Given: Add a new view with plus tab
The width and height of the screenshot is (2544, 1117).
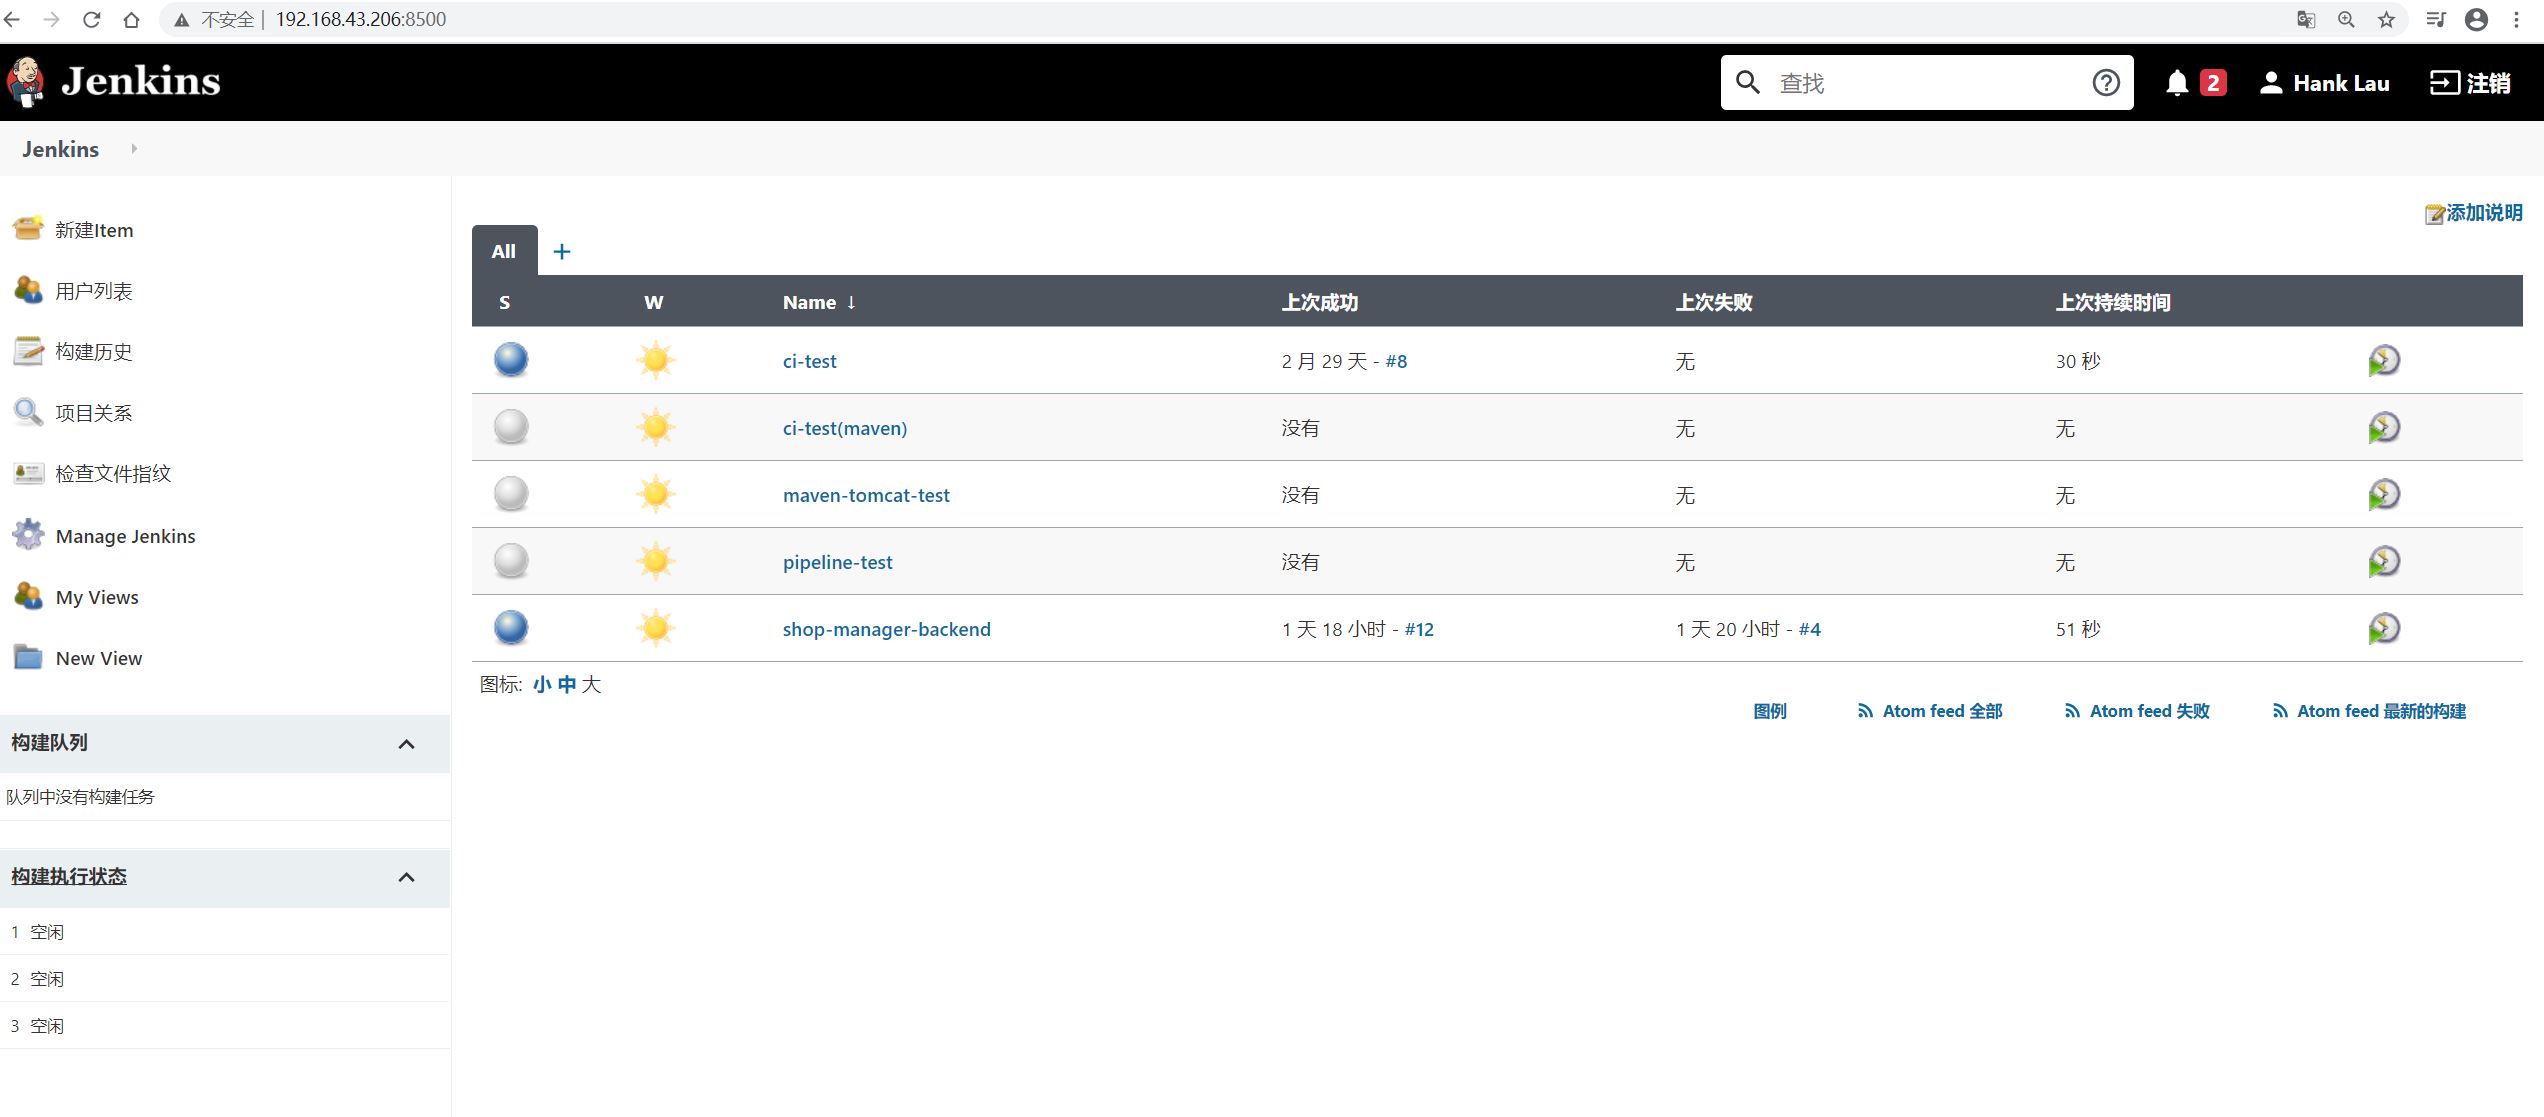Looking at the screenshot, I should tap(562, 252).
